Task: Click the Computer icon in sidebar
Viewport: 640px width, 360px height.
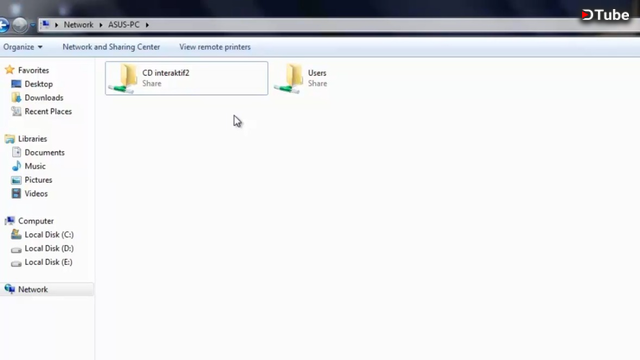Action: tap(10, 221)
